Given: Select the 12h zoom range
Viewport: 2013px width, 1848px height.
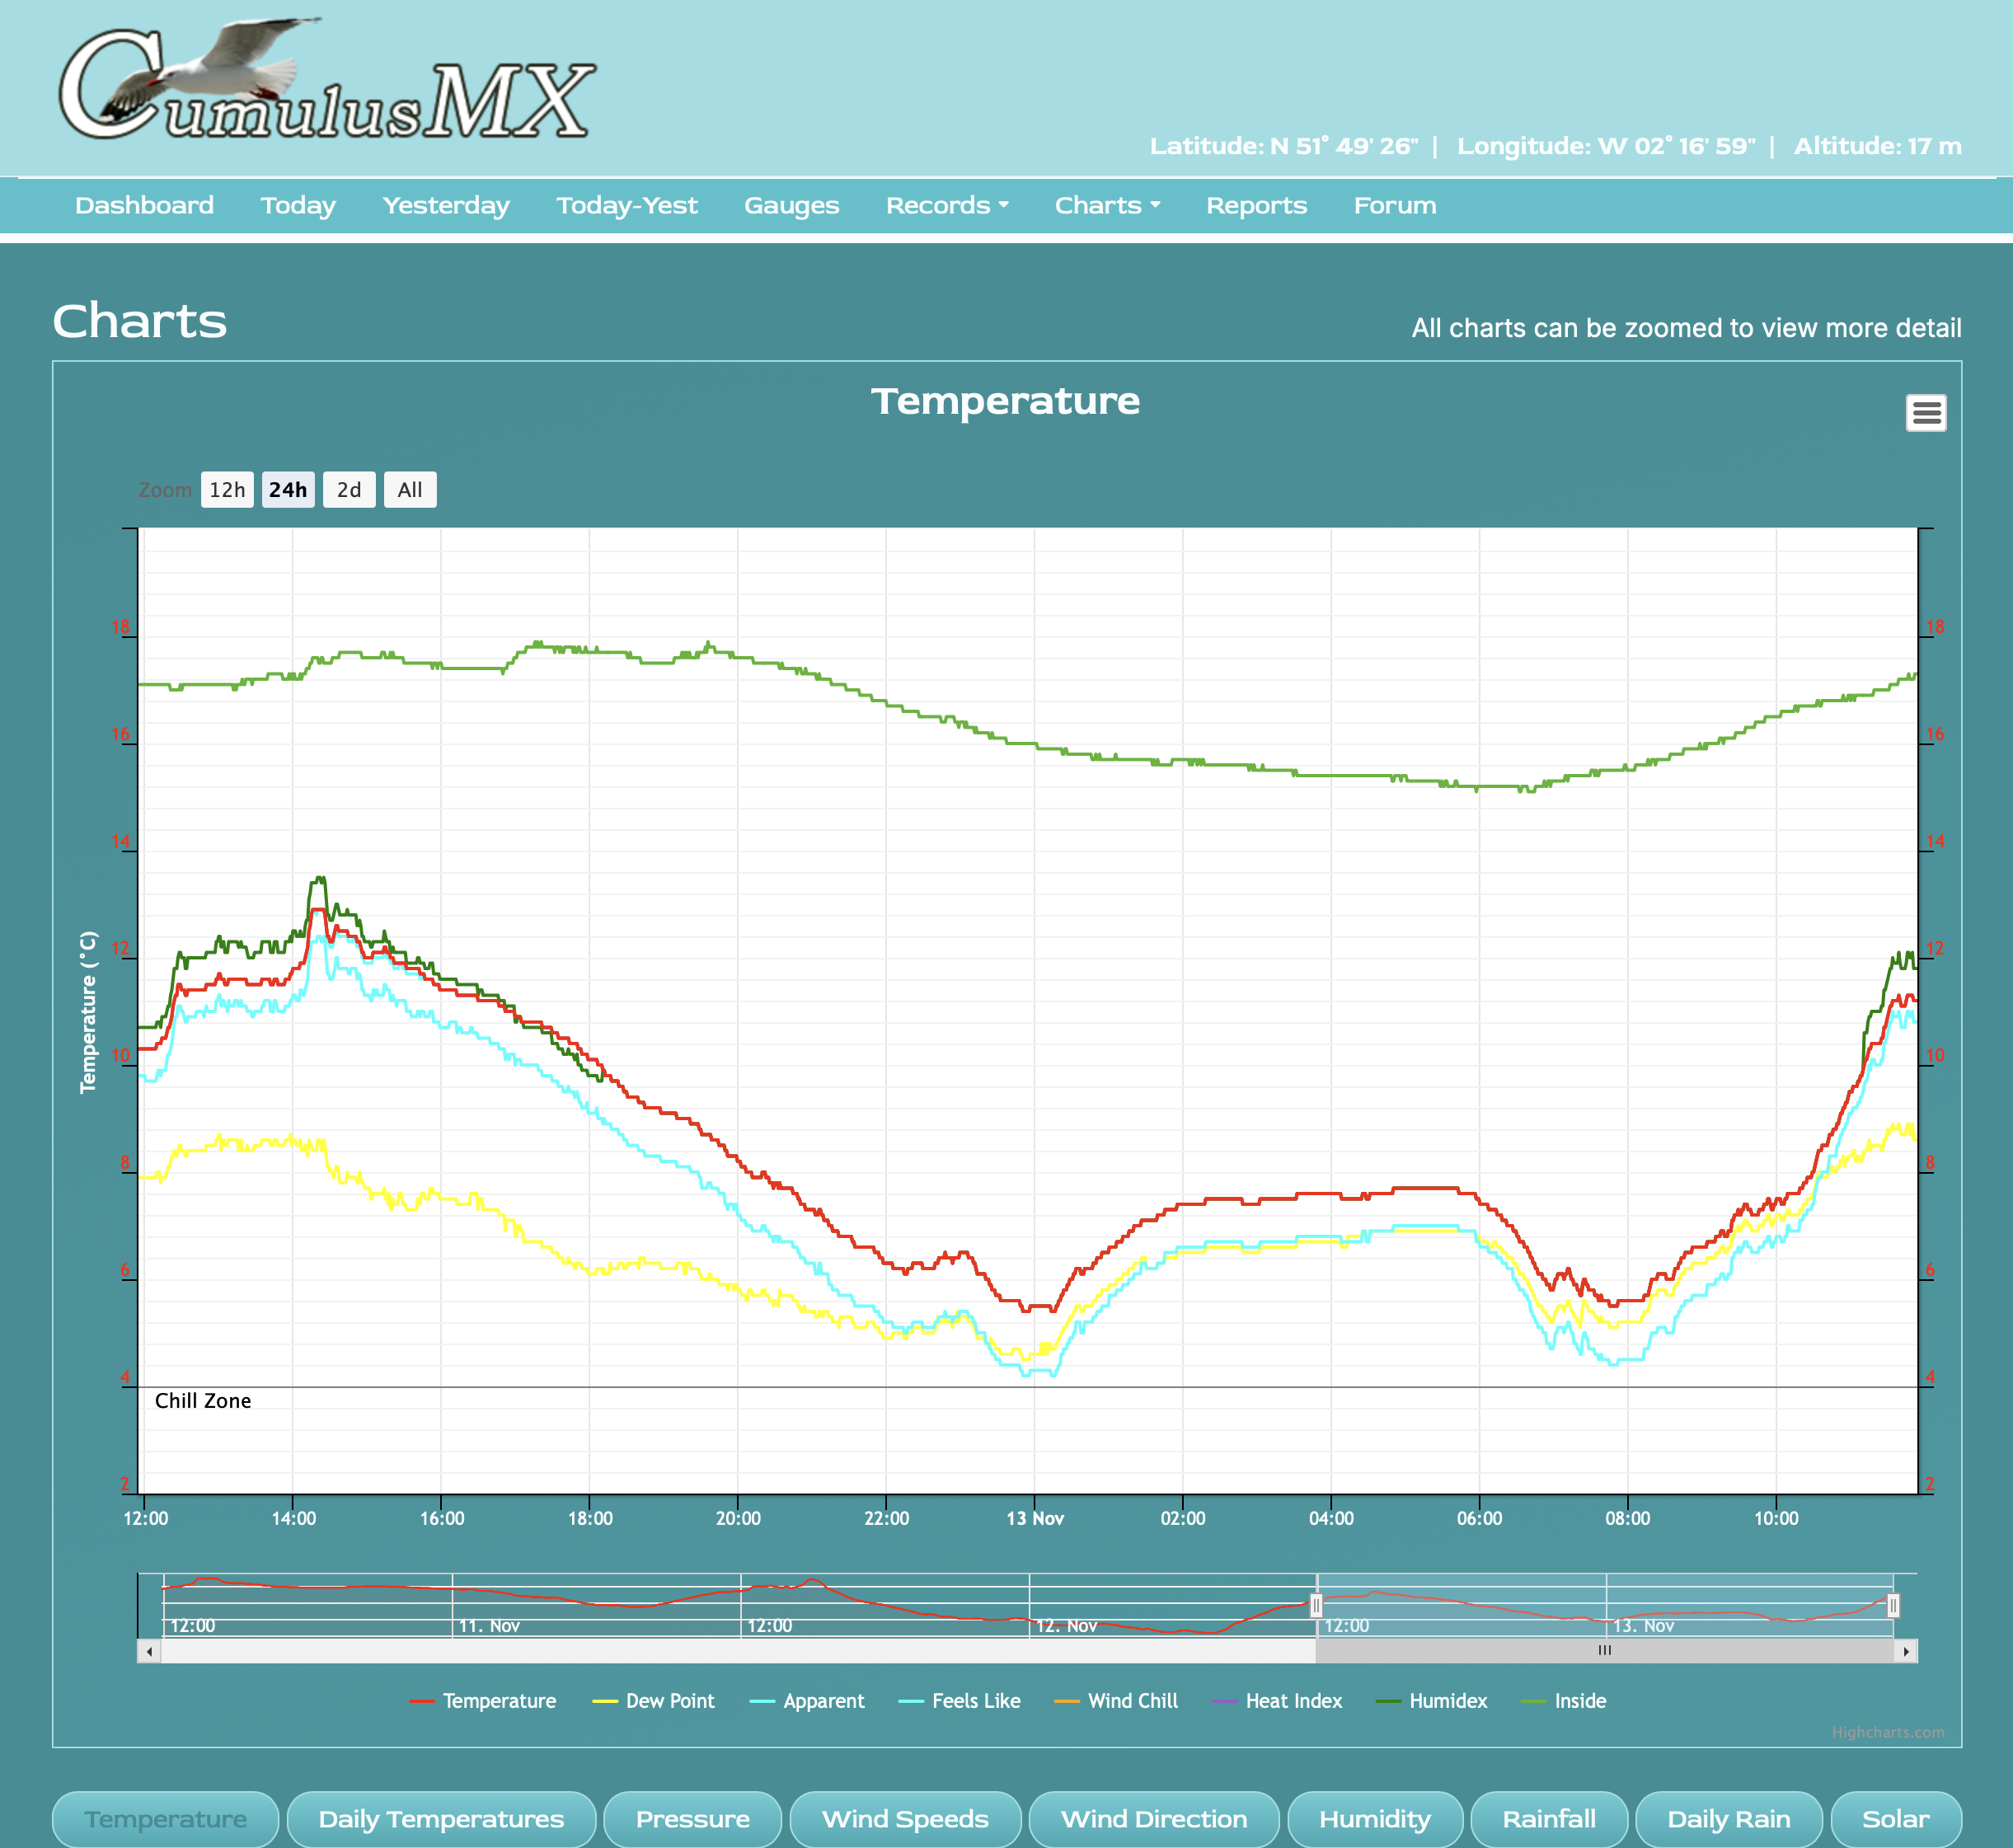Looking at the screenshot, I should coord(227,490).
